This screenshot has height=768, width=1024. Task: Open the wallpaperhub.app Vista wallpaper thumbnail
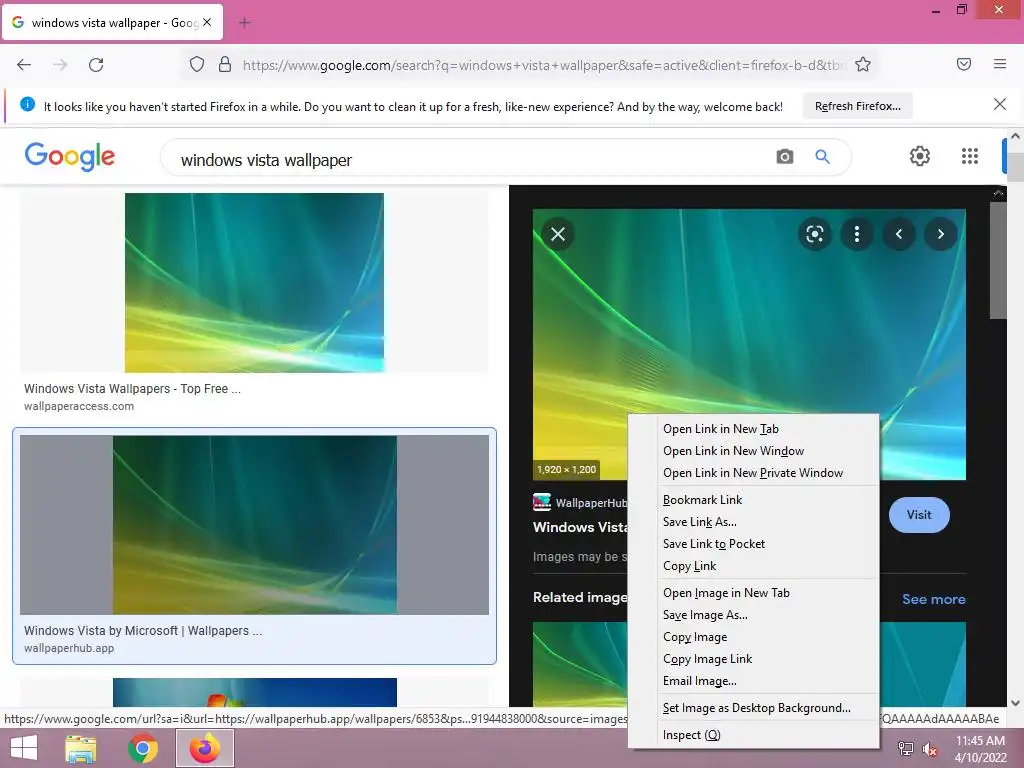pyautogui.click(x=254, y=525)
